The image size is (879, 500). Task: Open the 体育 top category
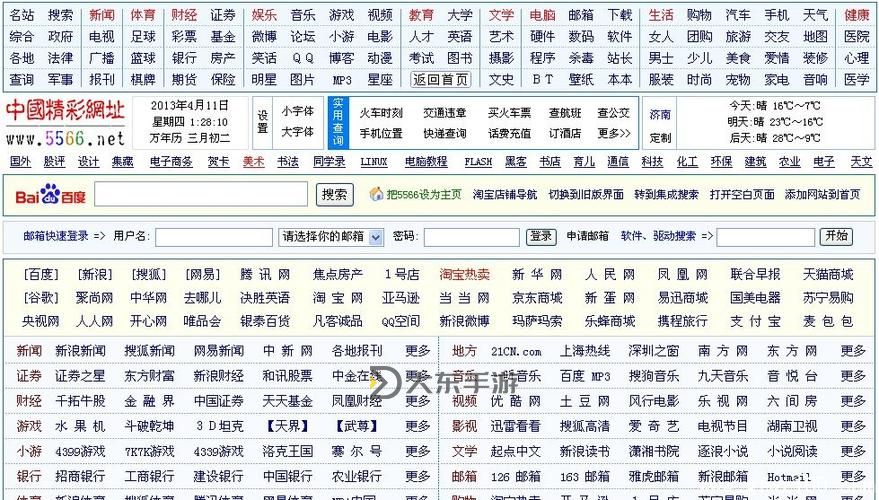click(143, 15)
